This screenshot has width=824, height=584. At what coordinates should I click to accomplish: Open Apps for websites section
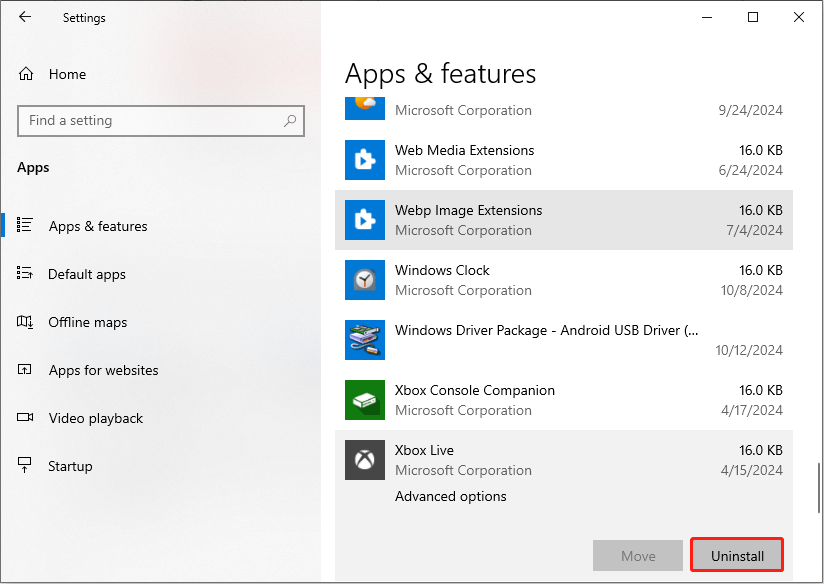(104, 370)
